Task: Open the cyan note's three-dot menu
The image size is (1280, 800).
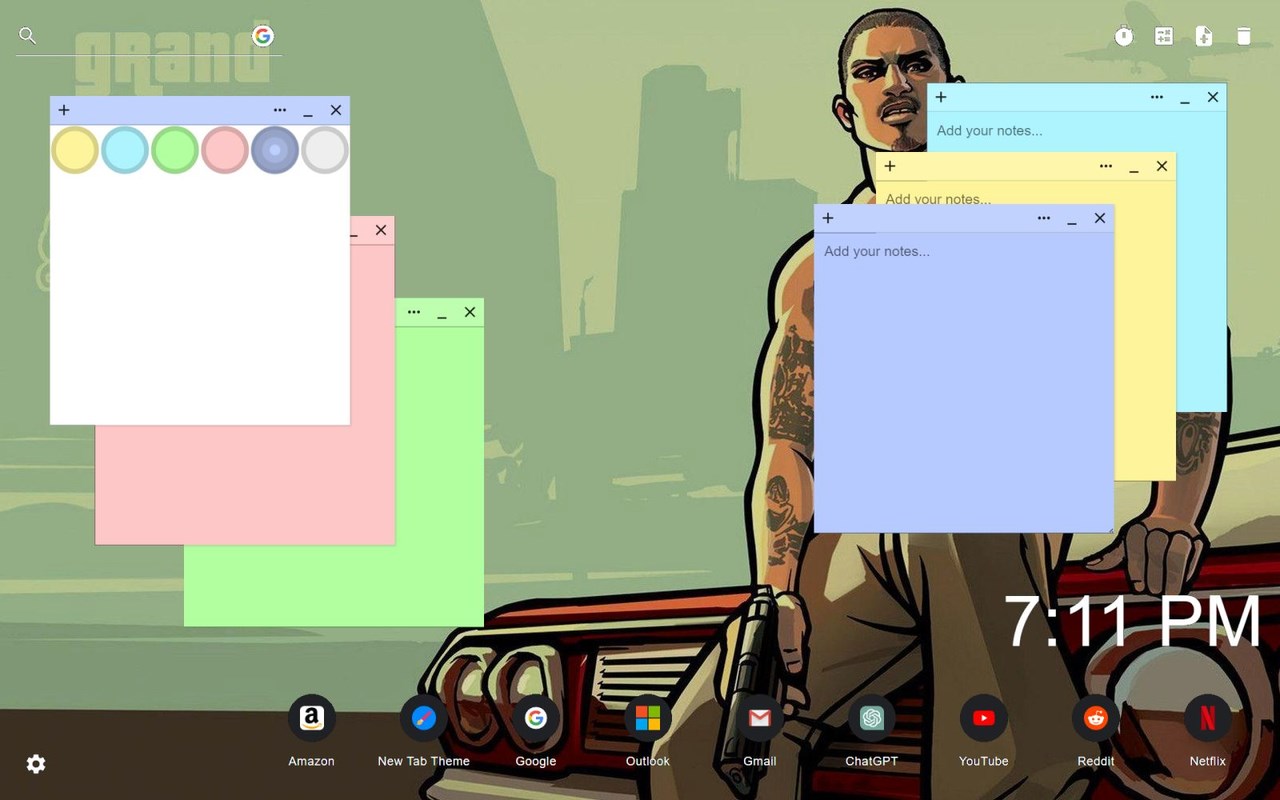Action: click(x=1157, y=97)
